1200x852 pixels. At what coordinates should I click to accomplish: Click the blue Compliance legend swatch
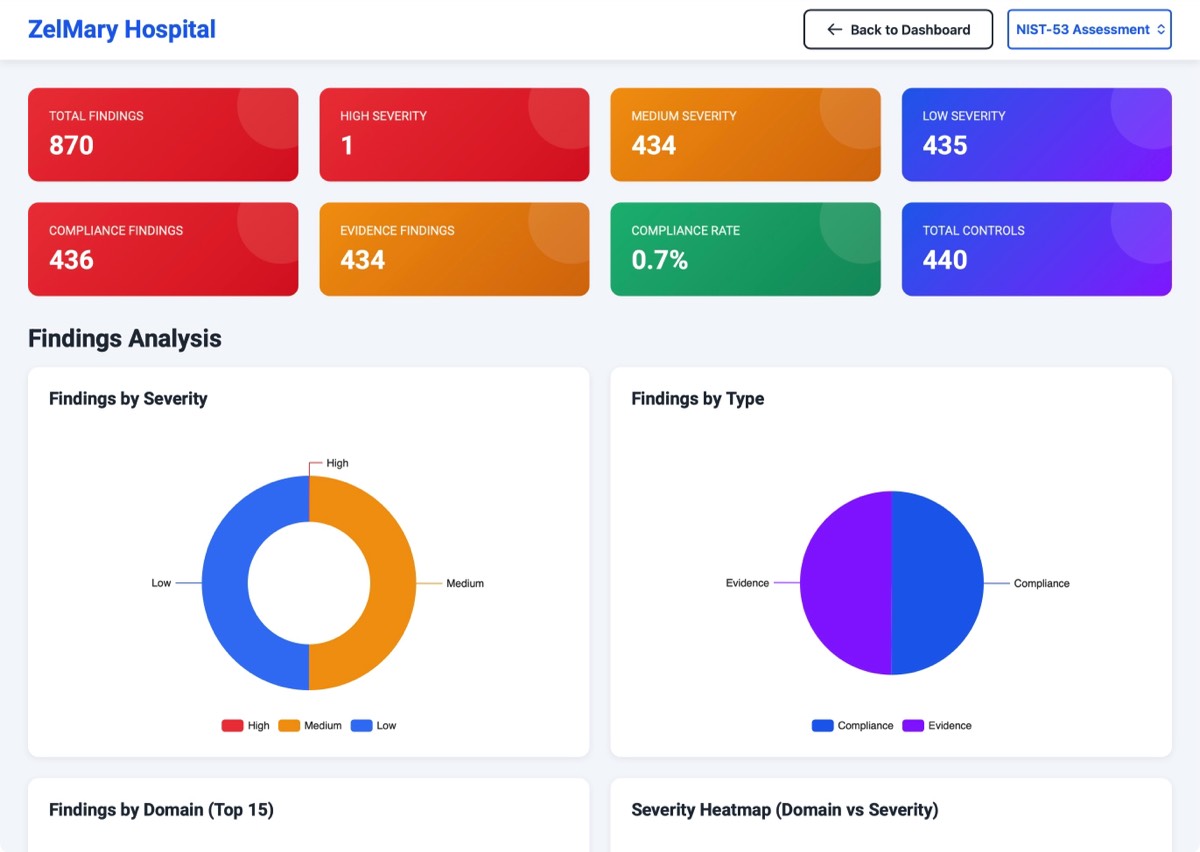[822, 725]
